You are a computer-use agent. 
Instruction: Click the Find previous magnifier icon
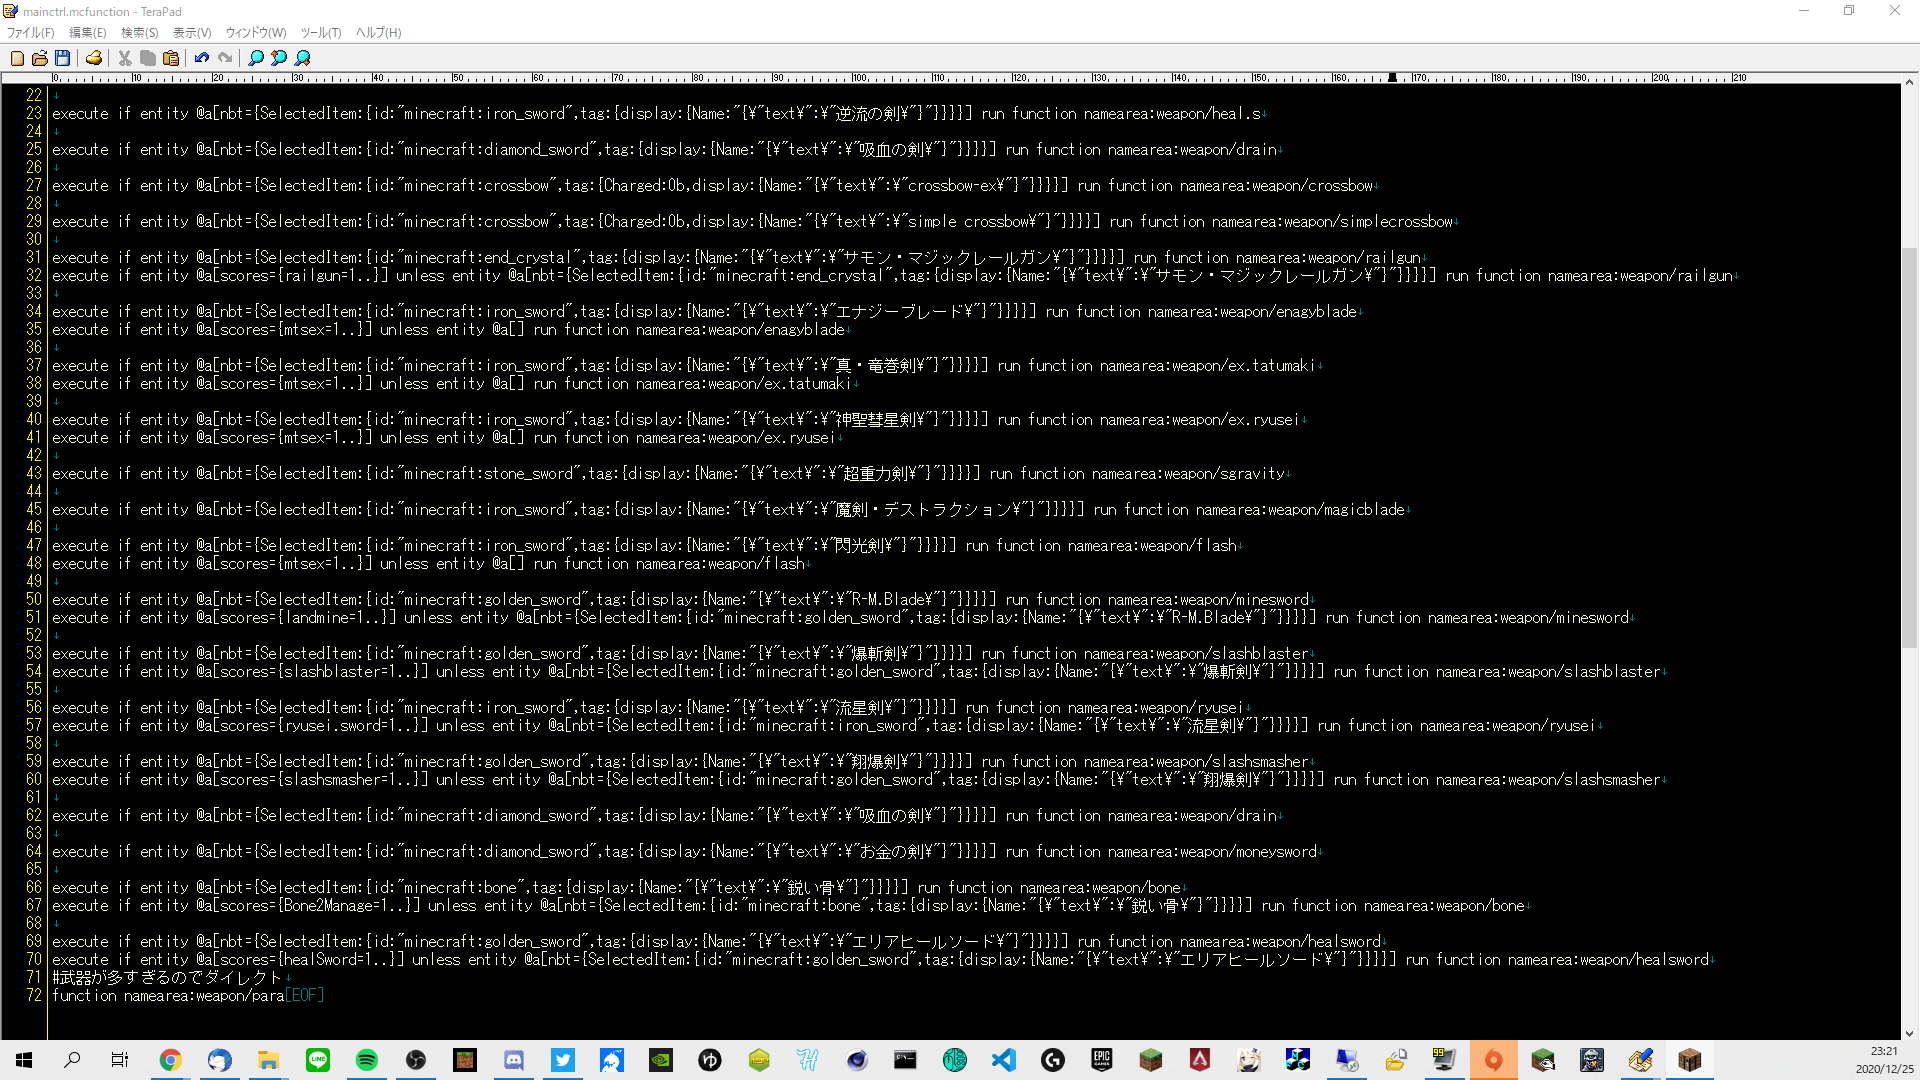pos(279,58)
